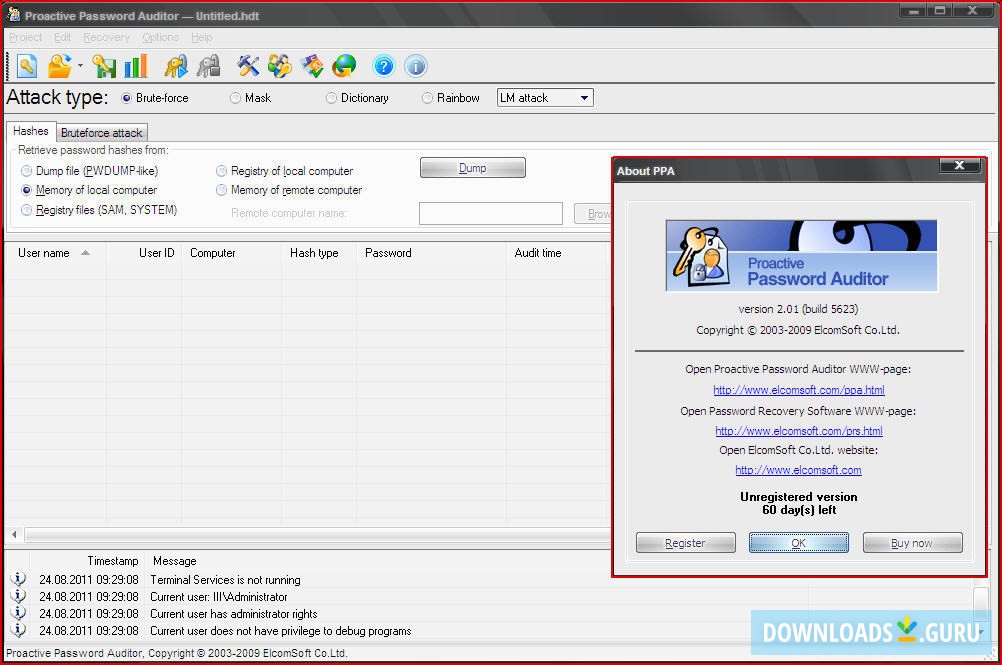The width and height of the screenshot is (1002, 665).
Task: Open settings via hammer and wrench icon
Action: (x=248, y=66)
